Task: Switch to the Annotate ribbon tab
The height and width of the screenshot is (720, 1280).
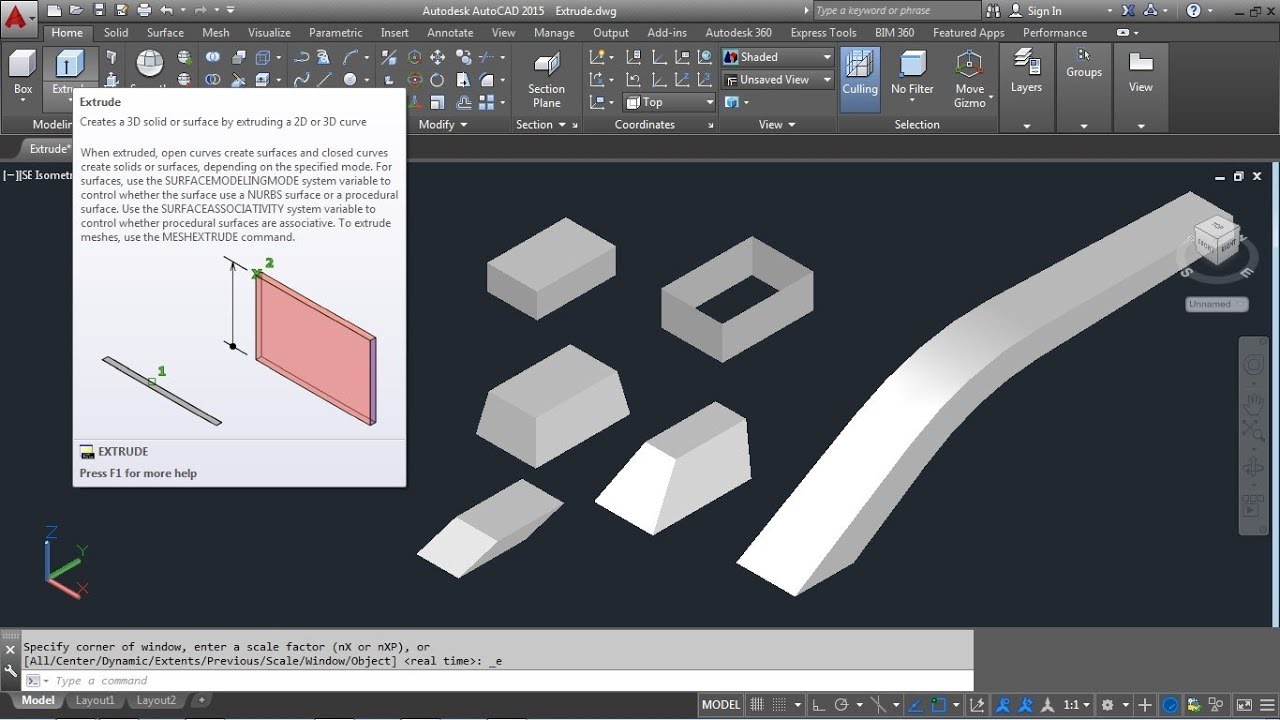Action: pyautogui.click(x=450, y=33)
